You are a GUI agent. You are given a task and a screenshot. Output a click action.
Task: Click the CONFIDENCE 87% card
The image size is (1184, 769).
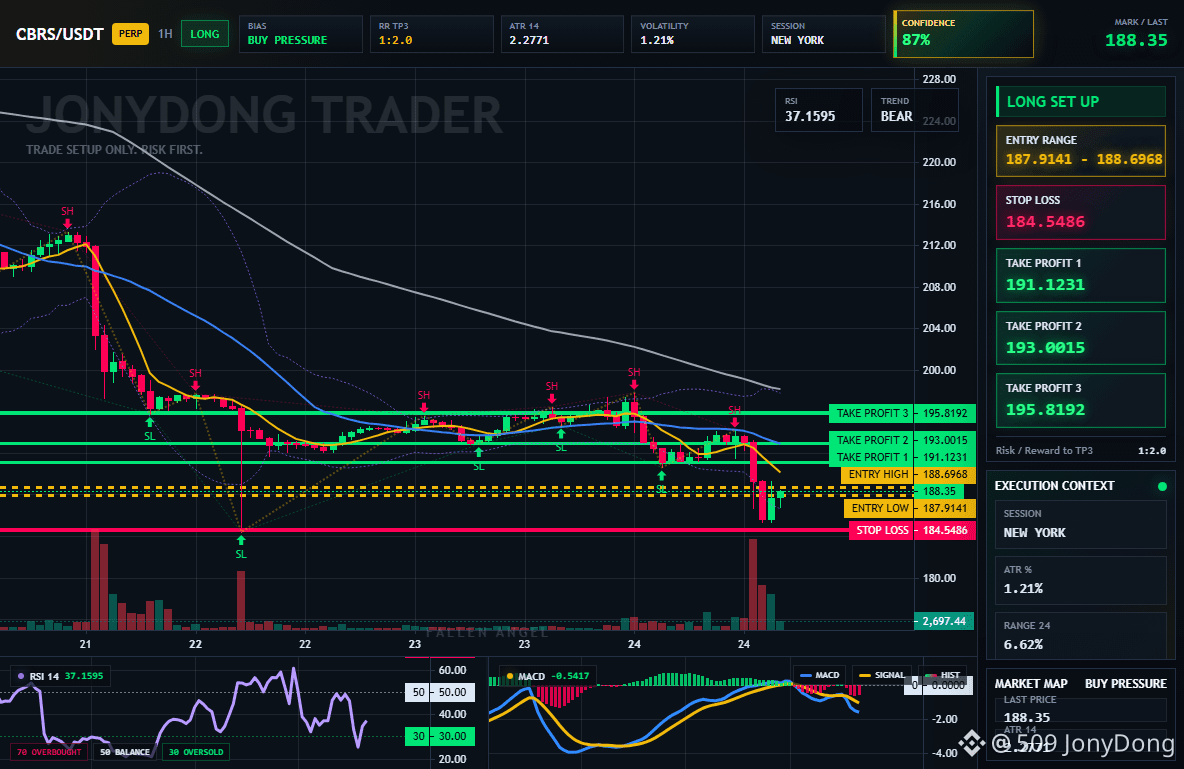click(x=964, y=34)
